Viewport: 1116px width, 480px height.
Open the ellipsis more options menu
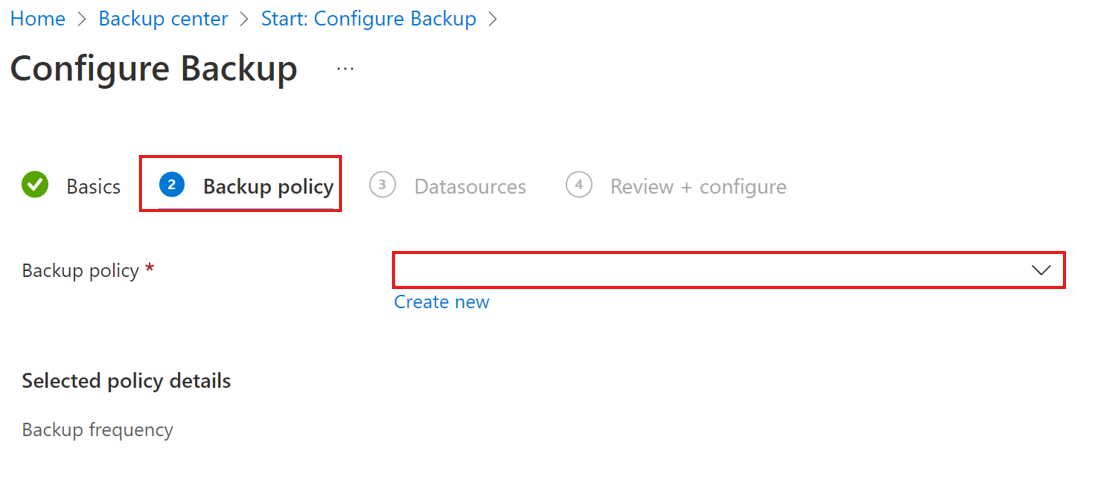pos(345,69)
